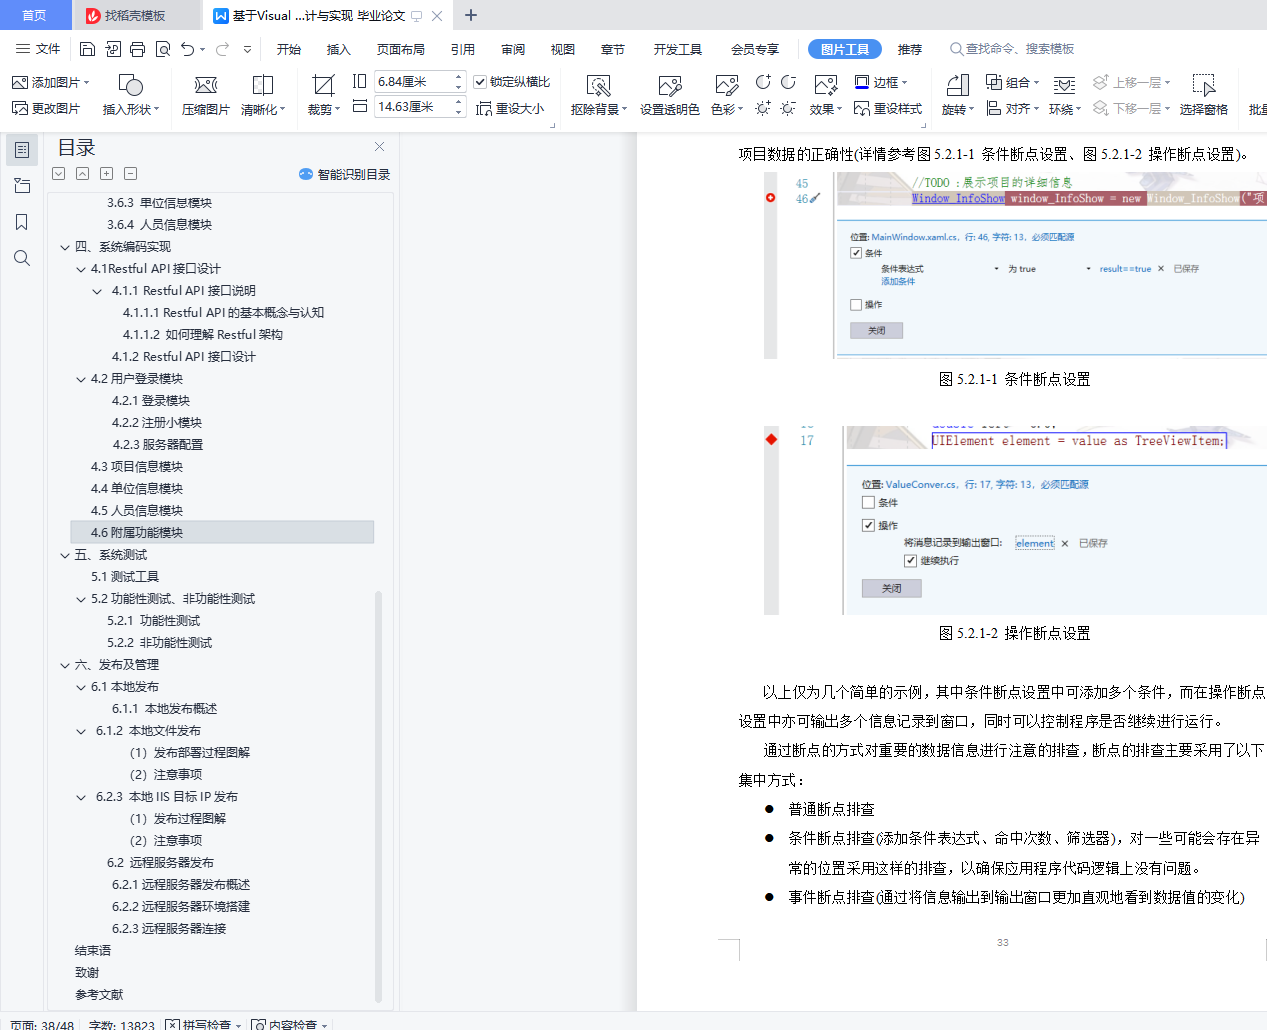
Task: Jump to 结束语 in outline
Action: [93, 951]
